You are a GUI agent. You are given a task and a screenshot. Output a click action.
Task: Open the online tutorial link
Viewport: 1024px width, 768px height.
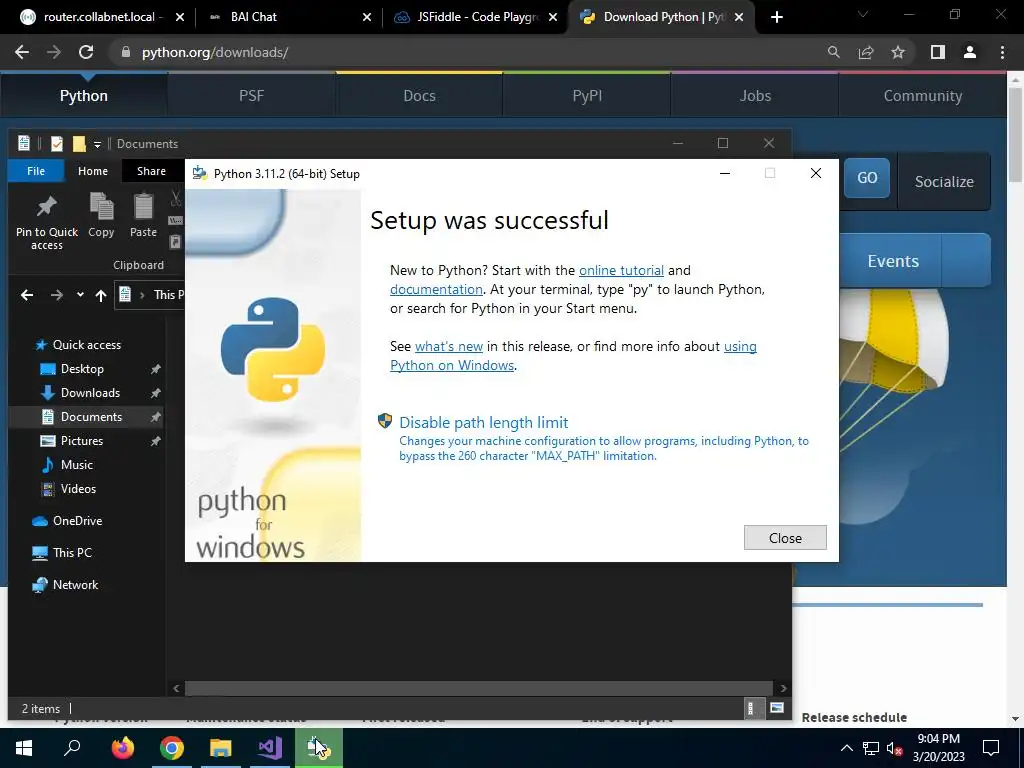[621, 270]
